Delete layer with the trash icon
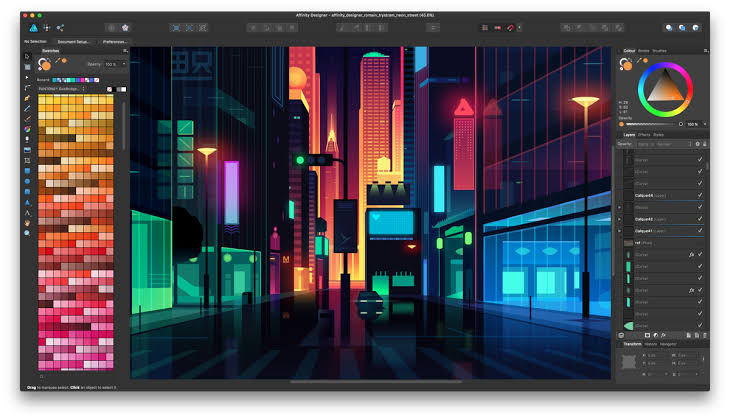The width and height of the screenshot is (730, 420). (x=705, y=335)
